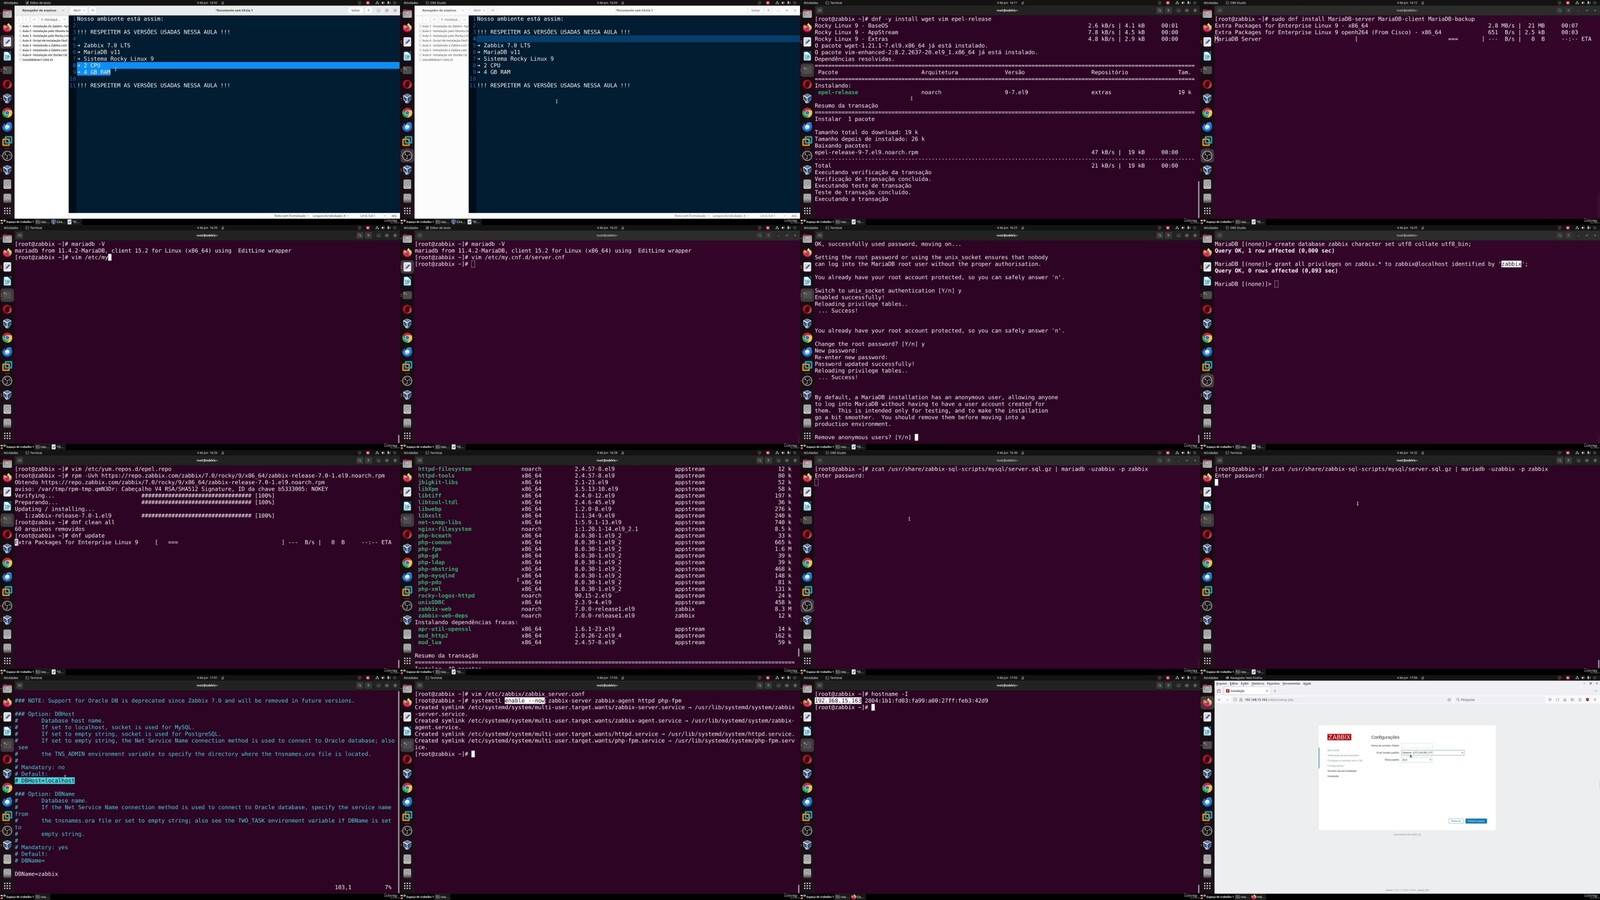
Task: Click OBS dock icon in highlighted-CPU editor frame
Action: (7, 156)
